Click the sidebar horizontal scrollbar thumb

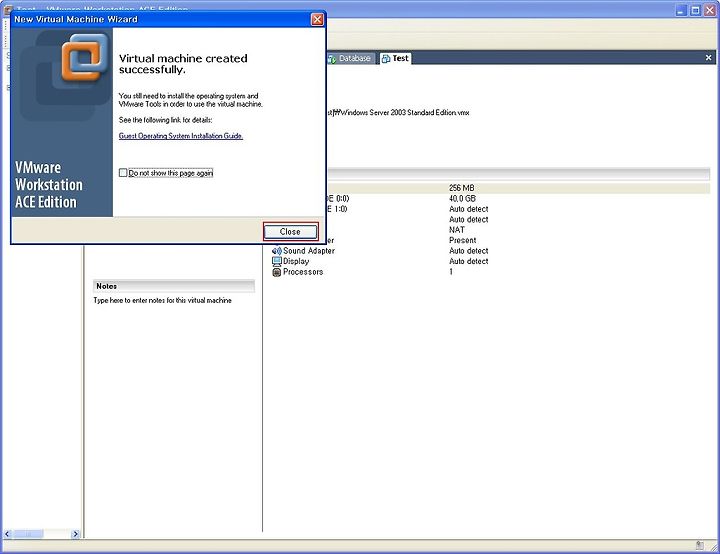point(28,534)
